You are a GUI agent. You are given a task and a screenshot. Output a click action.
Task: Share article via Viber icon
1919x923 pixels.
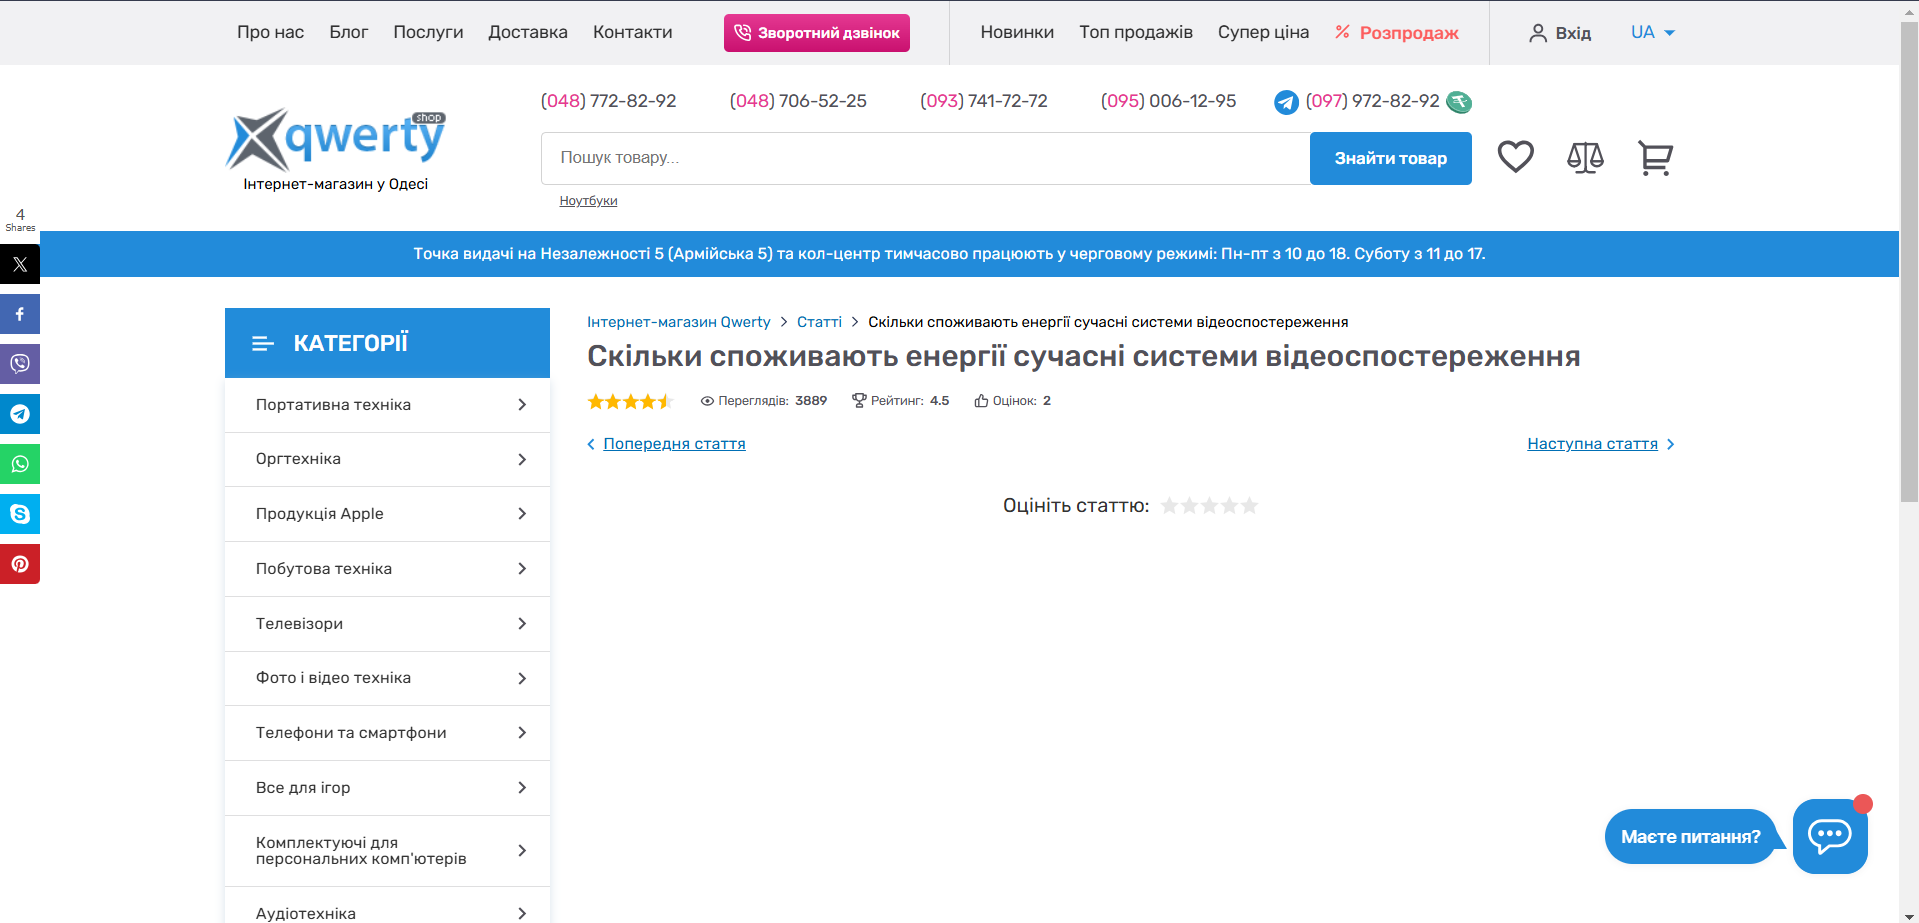(20, 364)
